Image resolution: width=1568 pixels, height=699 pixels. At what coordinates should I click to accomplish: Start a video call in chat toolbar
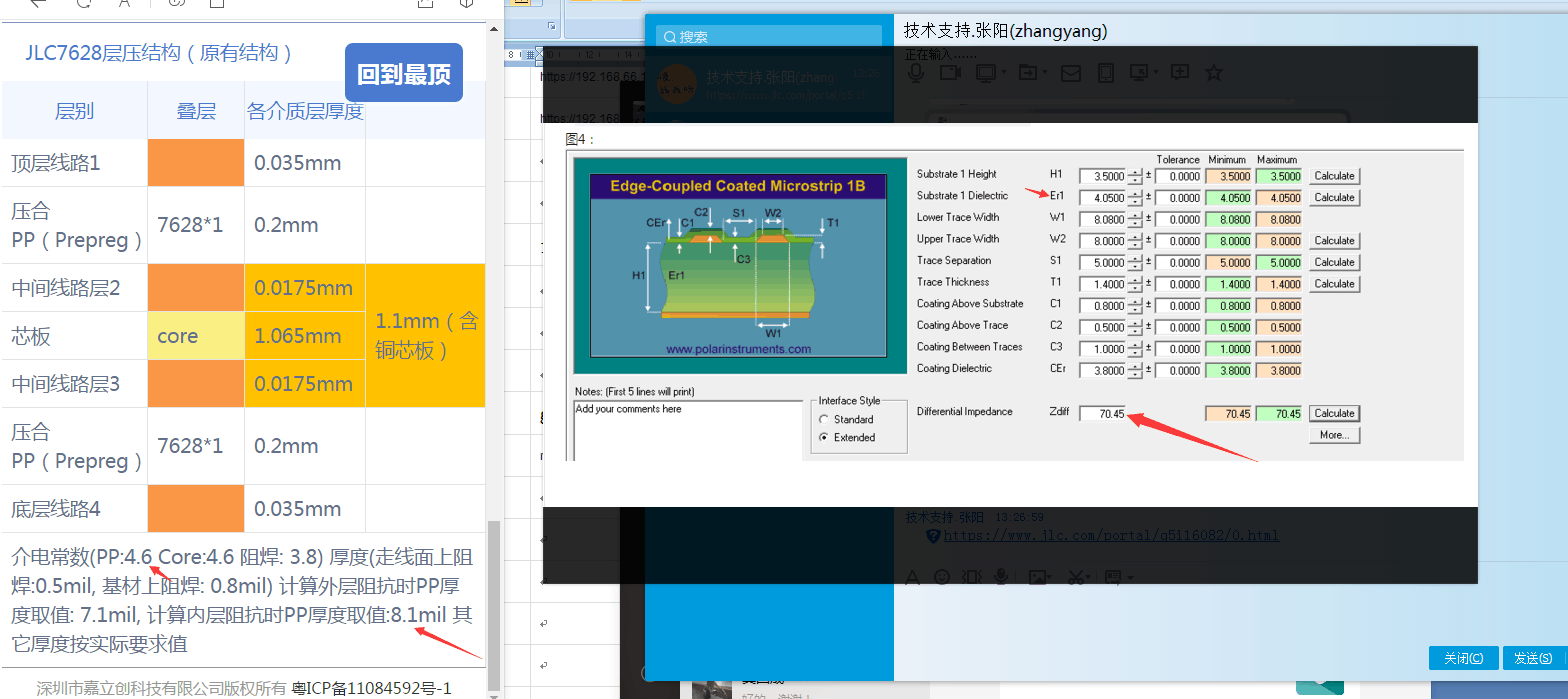tap(949, 73)
